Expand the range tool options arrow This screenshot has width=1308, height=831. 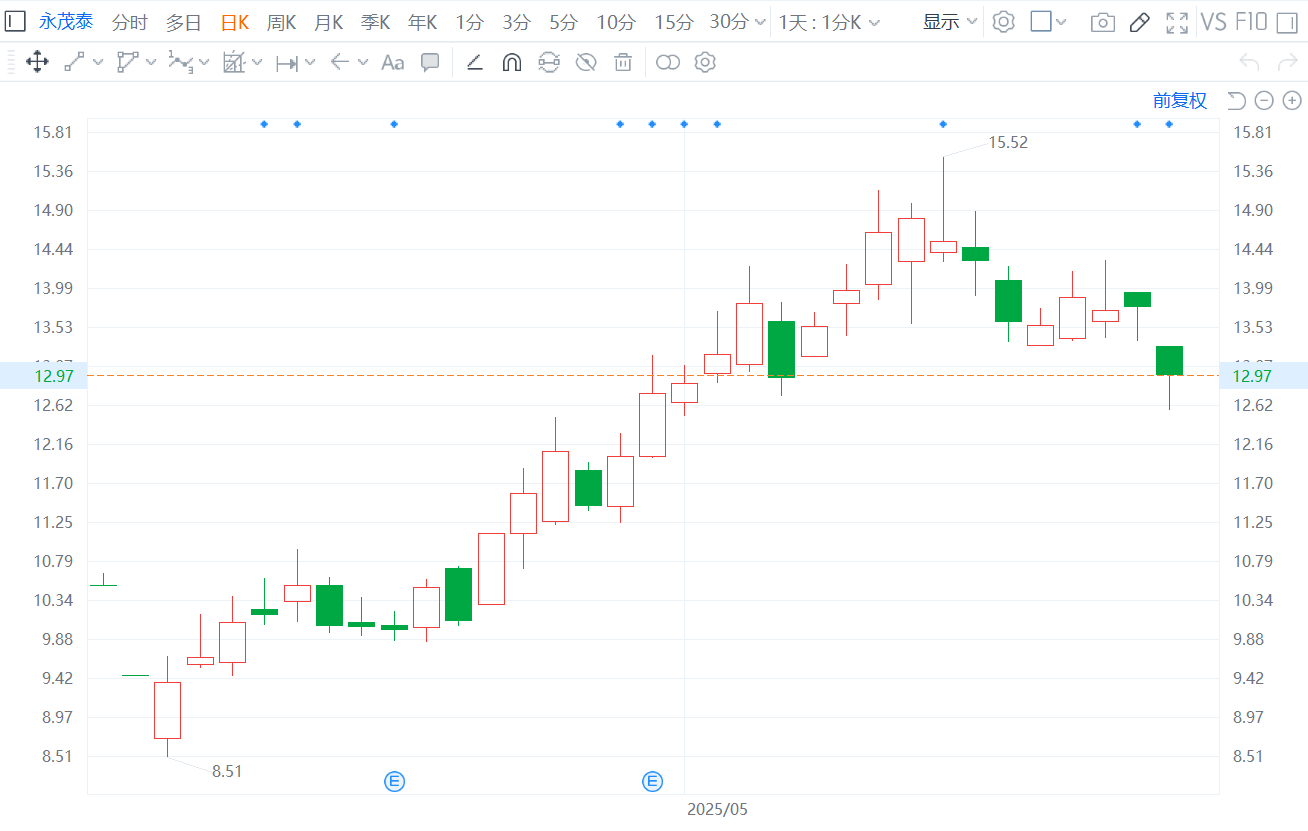click(310, 62)
